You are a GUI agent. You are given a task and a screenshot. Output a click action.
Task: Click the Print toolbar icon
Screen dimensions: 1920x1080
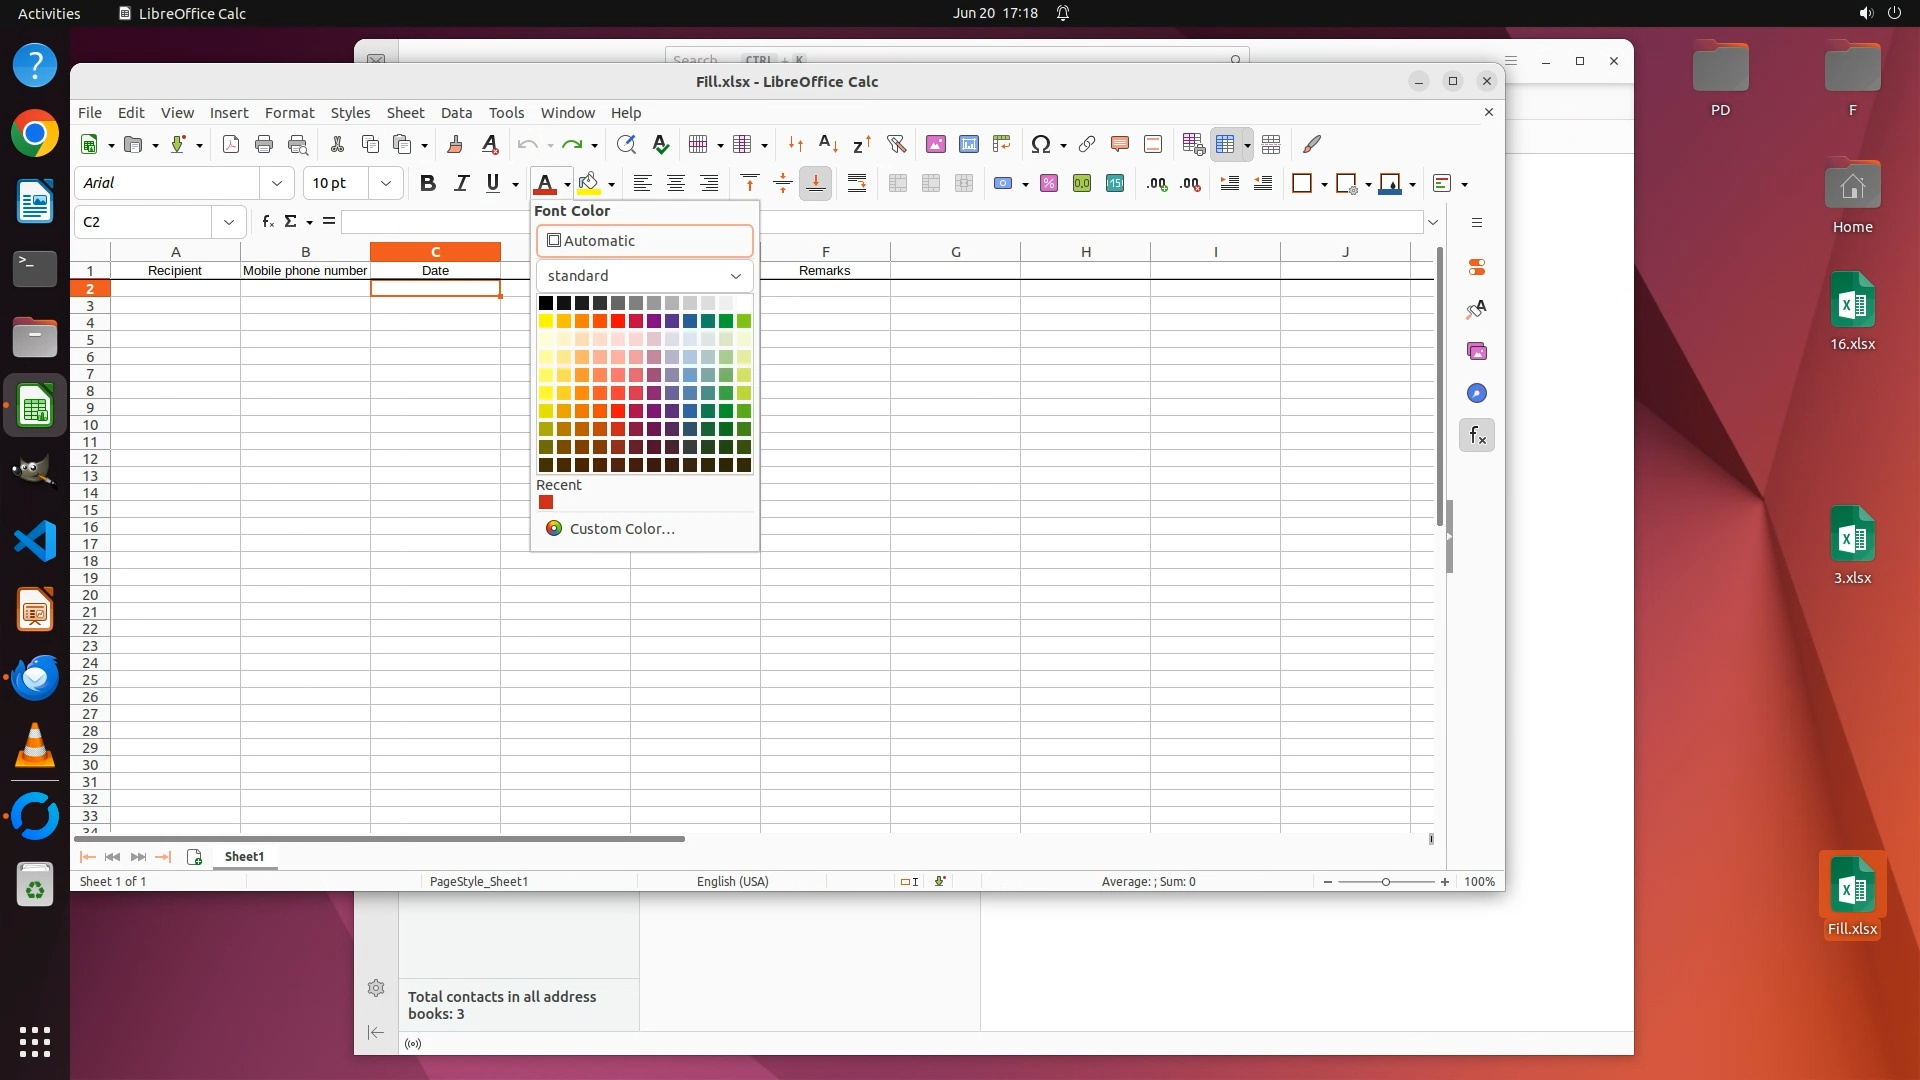click(264, 145)
